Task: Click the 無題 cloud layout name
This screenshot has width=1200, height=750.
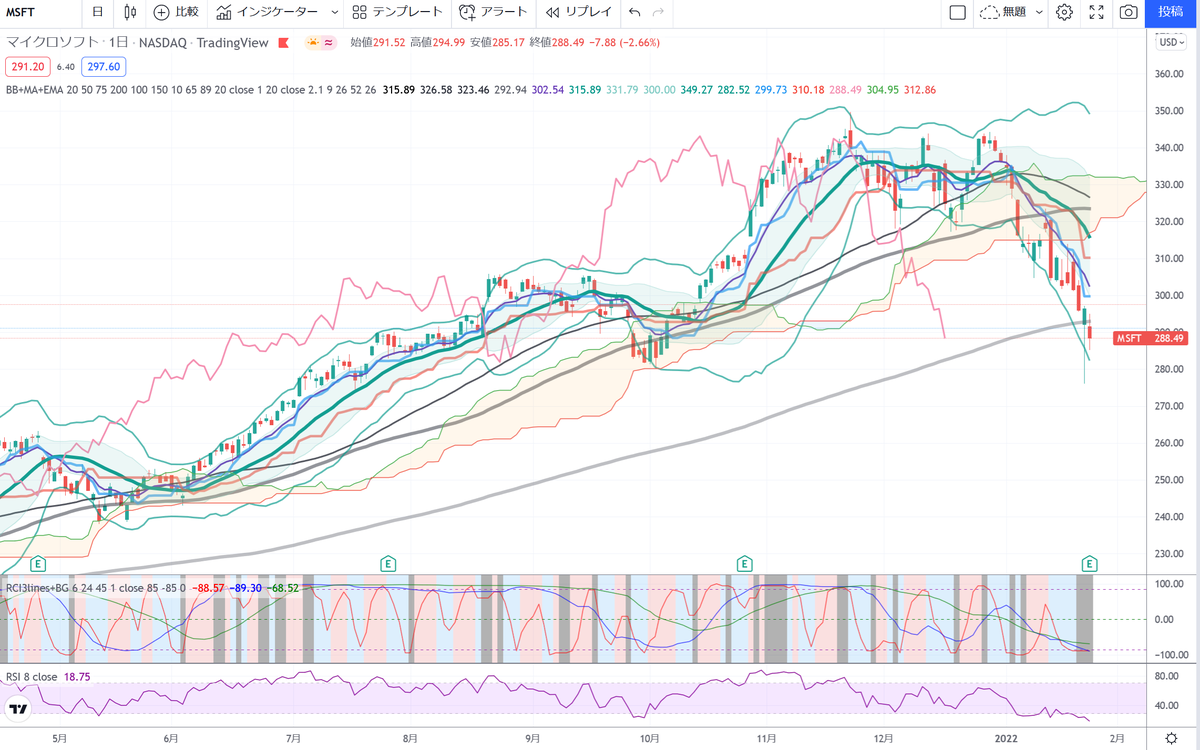Action: 1004,12
